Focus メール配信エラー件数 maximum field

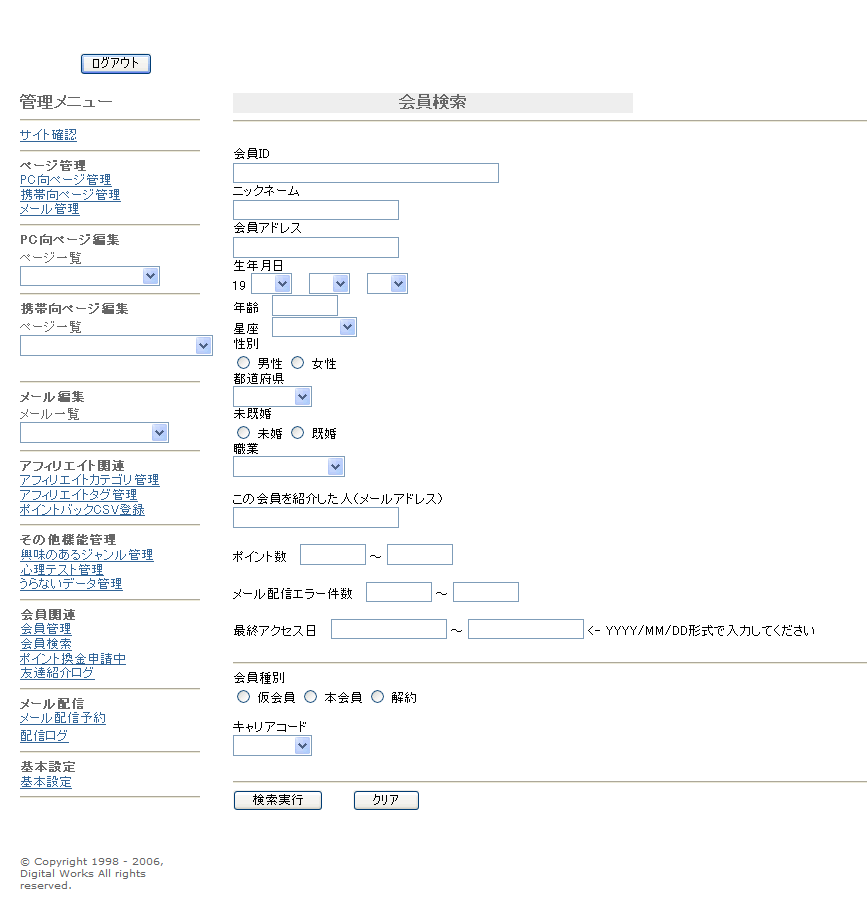click(486, 592)
